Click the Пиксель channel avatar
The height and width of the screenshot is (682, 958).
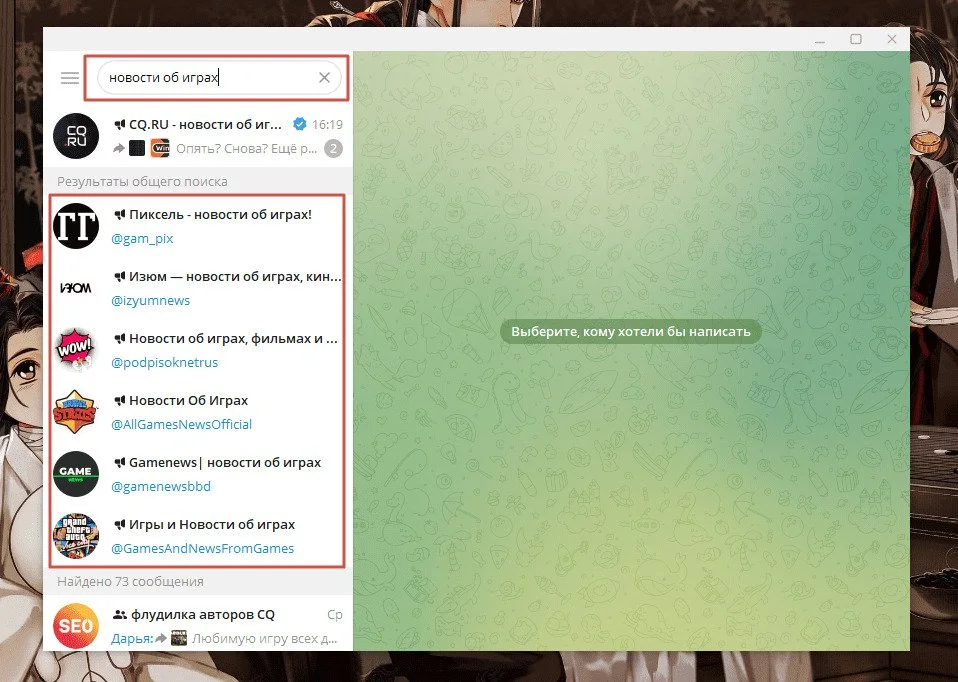coord(76,226)
